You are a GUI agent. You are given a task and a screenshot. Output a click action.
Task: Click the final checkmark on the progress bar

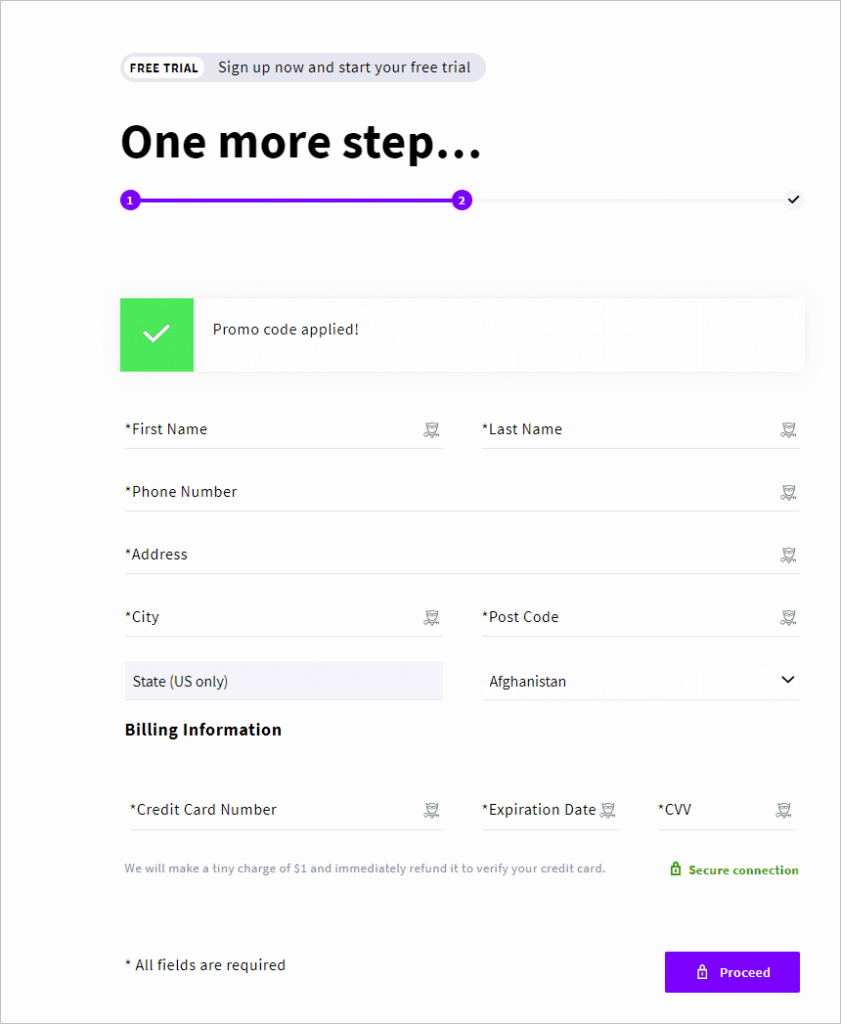tap(794, 199)
